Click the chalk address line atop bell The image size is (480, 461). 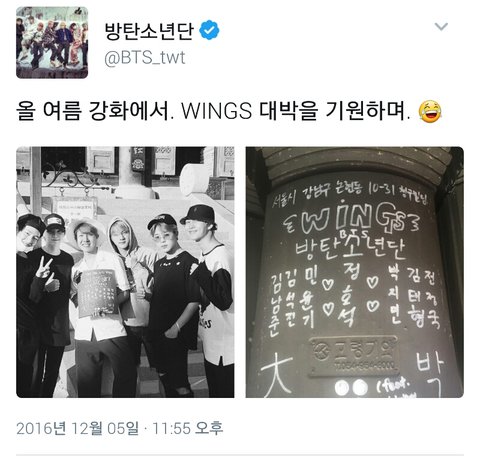coord(352,196)
